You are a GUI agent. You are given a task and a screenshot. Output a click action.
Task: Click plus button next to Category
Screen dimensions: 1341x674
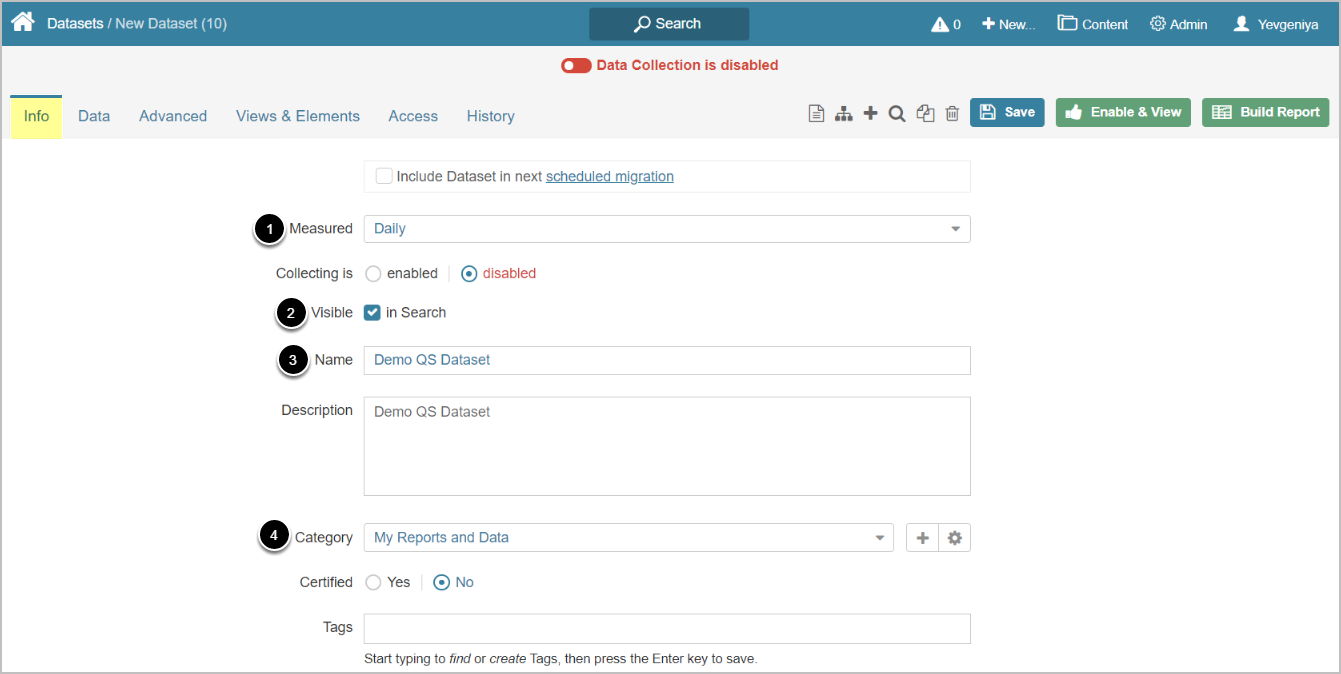point(922,538)
